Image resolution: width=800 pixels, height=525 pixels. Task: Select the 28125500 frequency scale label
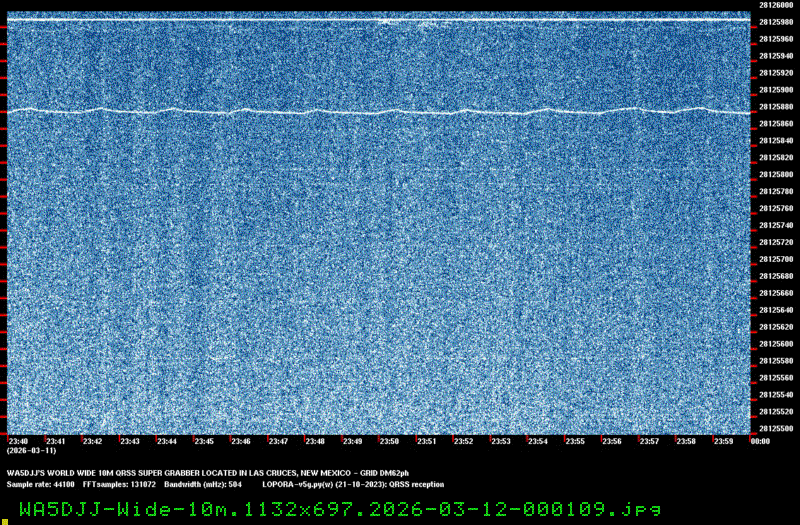[x=776, y=428]
